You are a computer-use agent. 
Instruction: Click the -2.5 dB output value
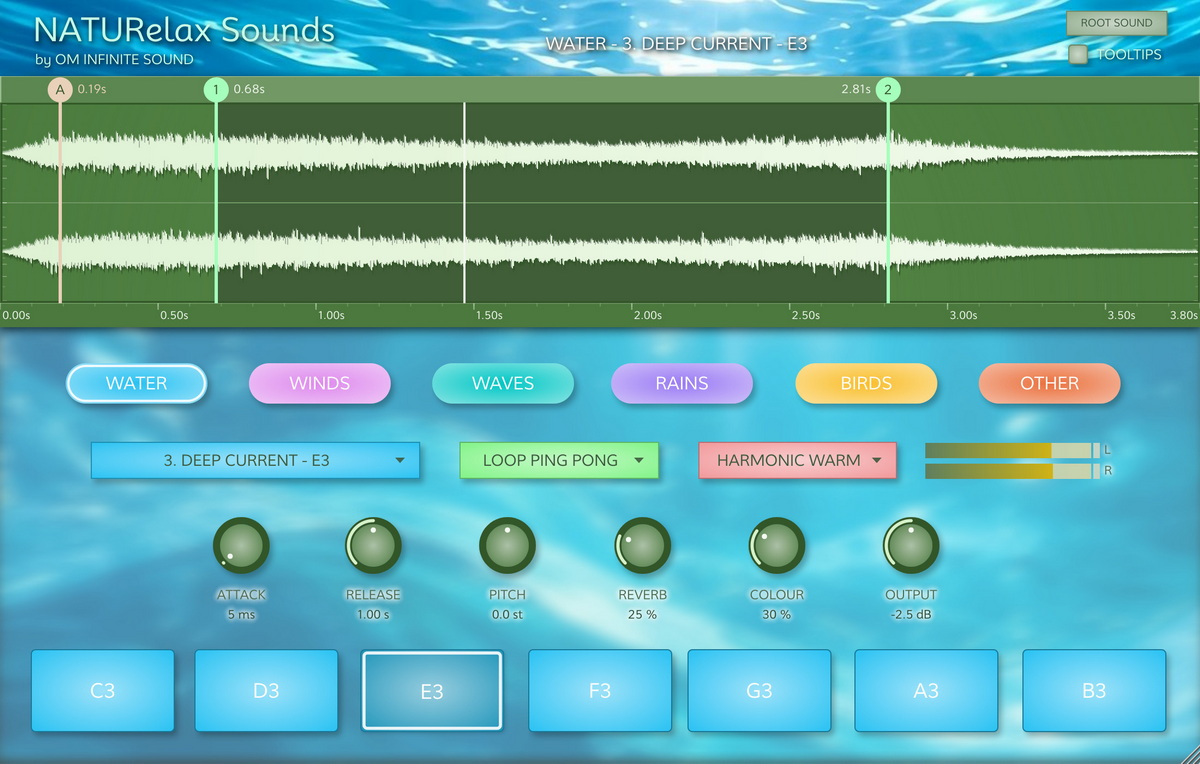click(x=911, y=615)
